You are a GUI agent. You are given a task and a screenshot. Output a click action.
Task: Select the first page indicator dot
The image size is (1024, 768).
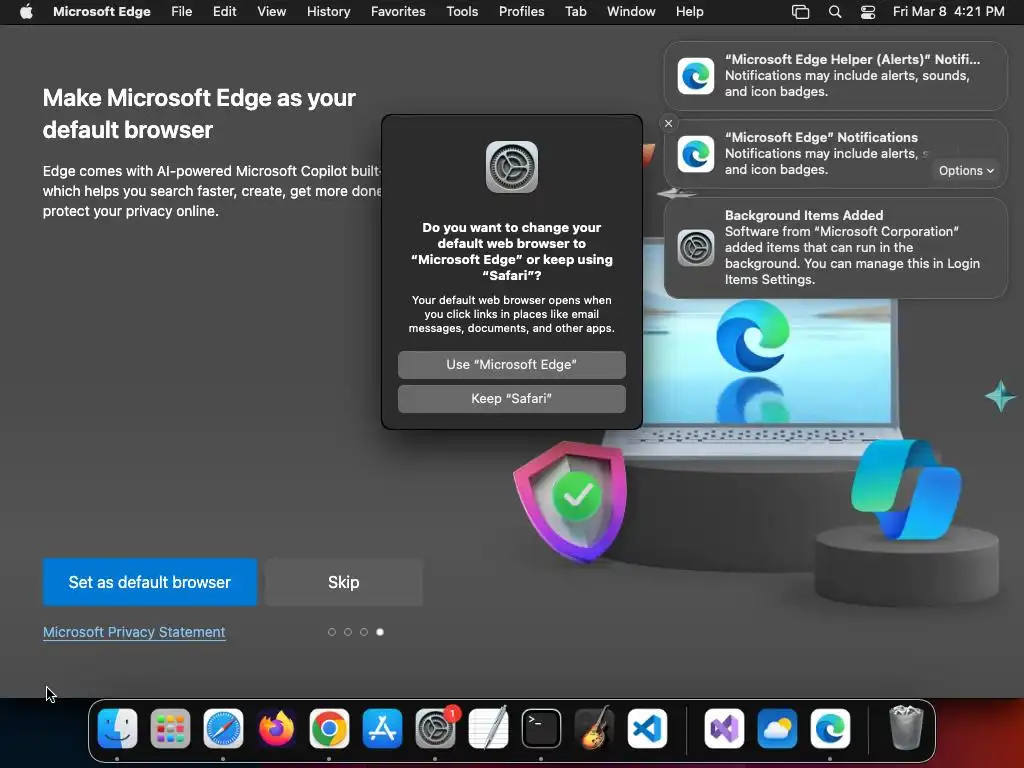[x=332, y=632]
